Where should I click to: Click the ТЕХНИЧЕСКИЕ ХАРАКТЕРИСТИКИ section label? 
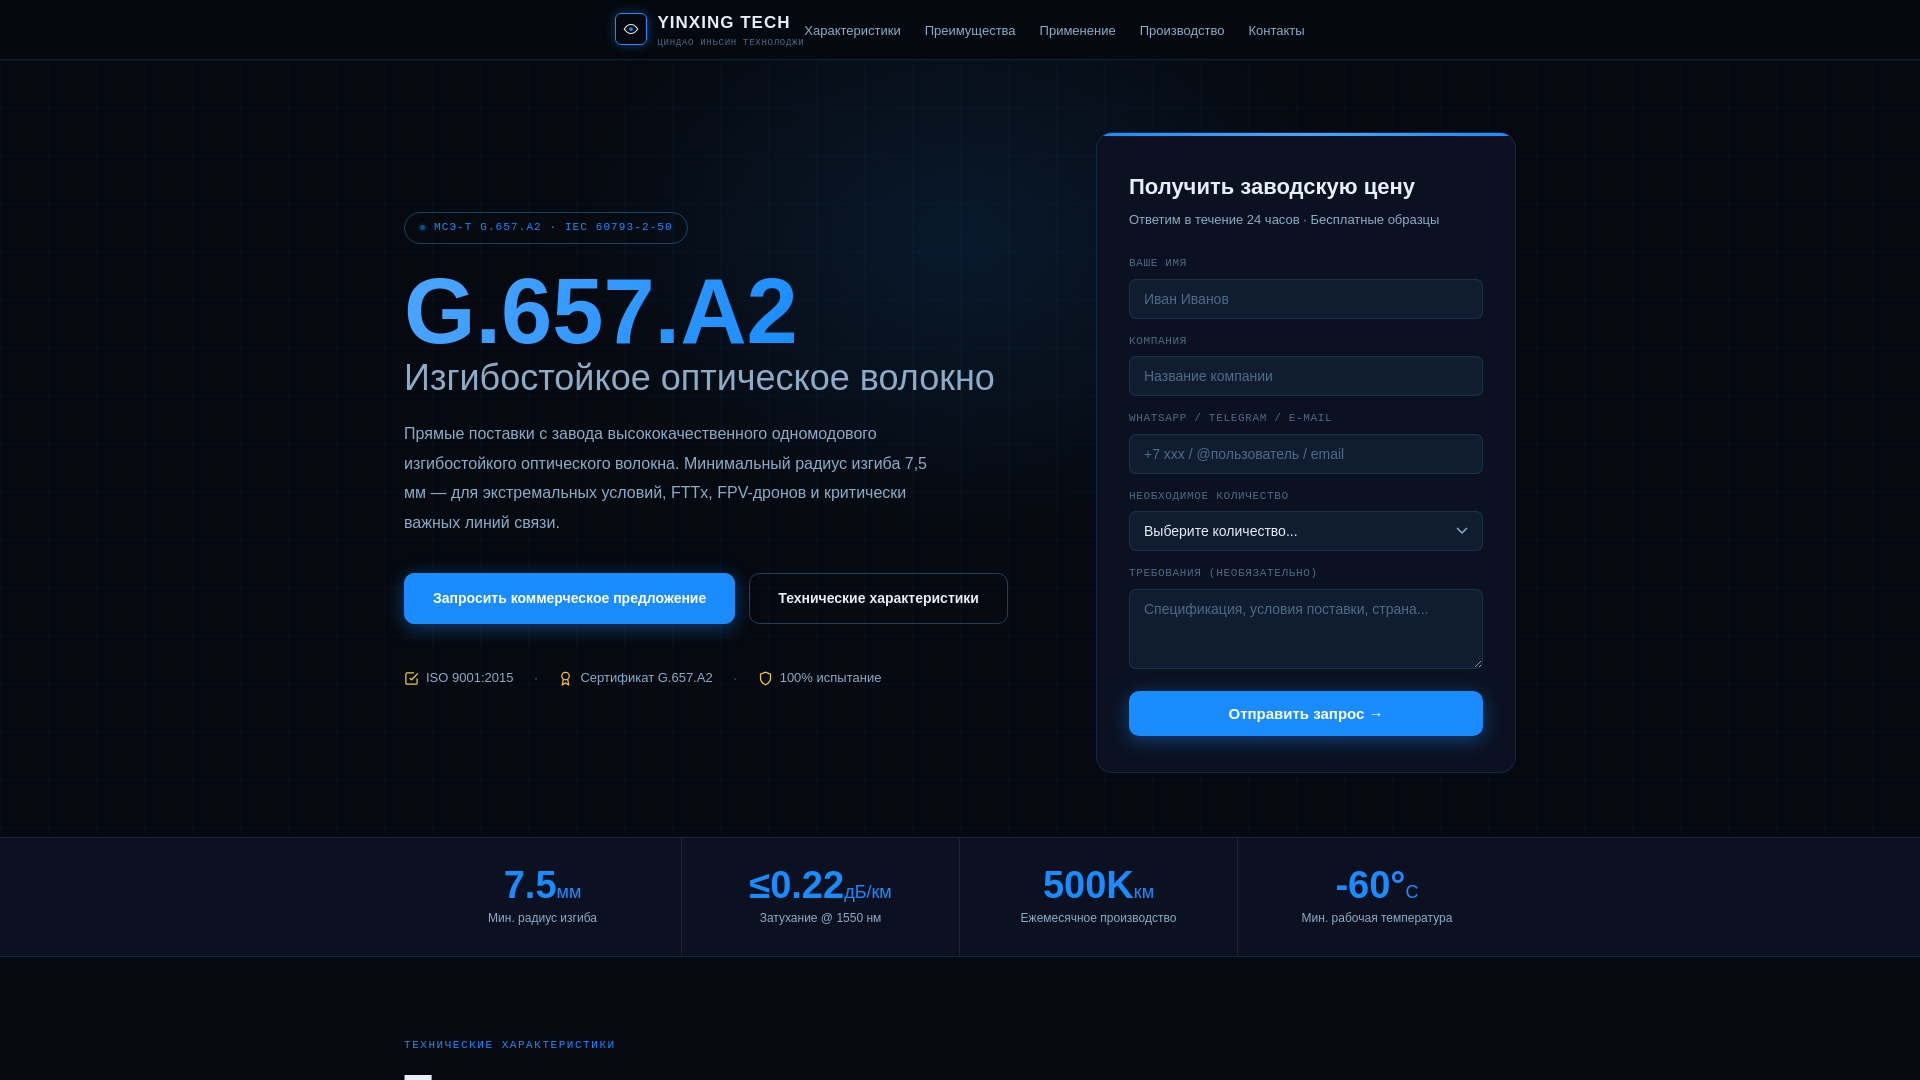pyautogui.click(x=510, y=1045)
